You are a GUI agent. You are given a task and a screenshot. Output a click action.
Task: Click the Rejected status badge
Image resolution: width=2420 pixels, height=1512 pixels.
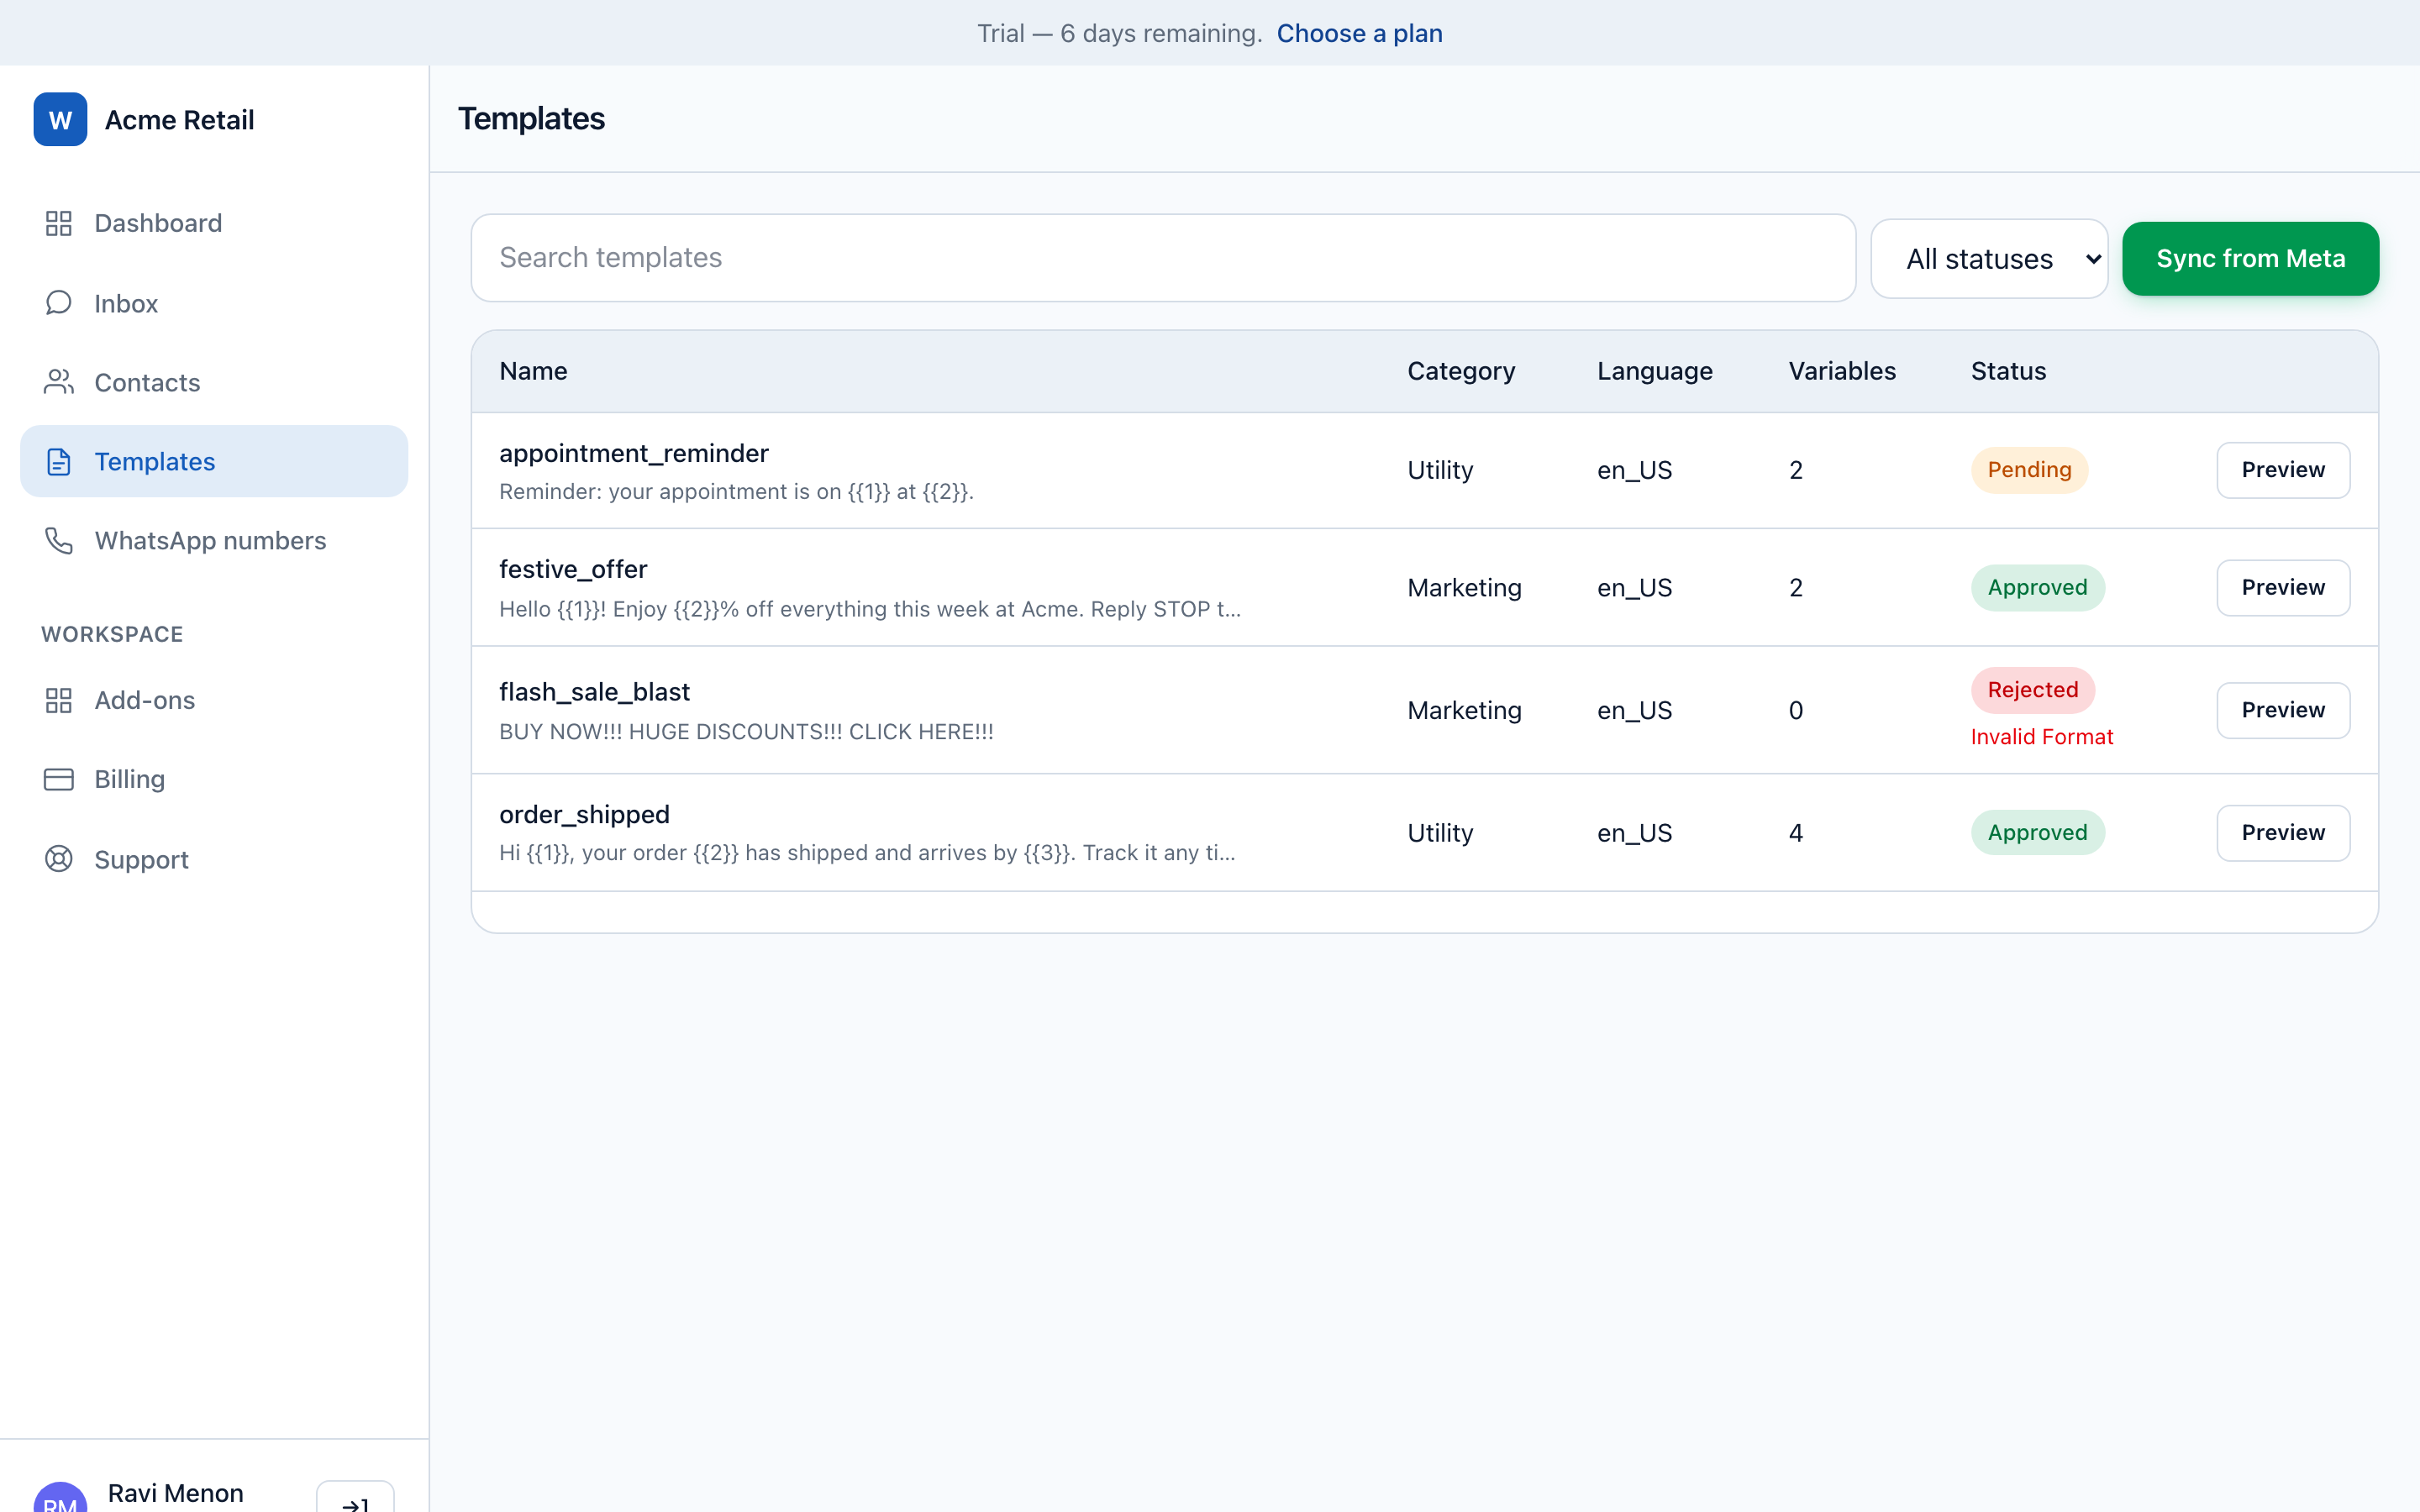pos(2032,690)
